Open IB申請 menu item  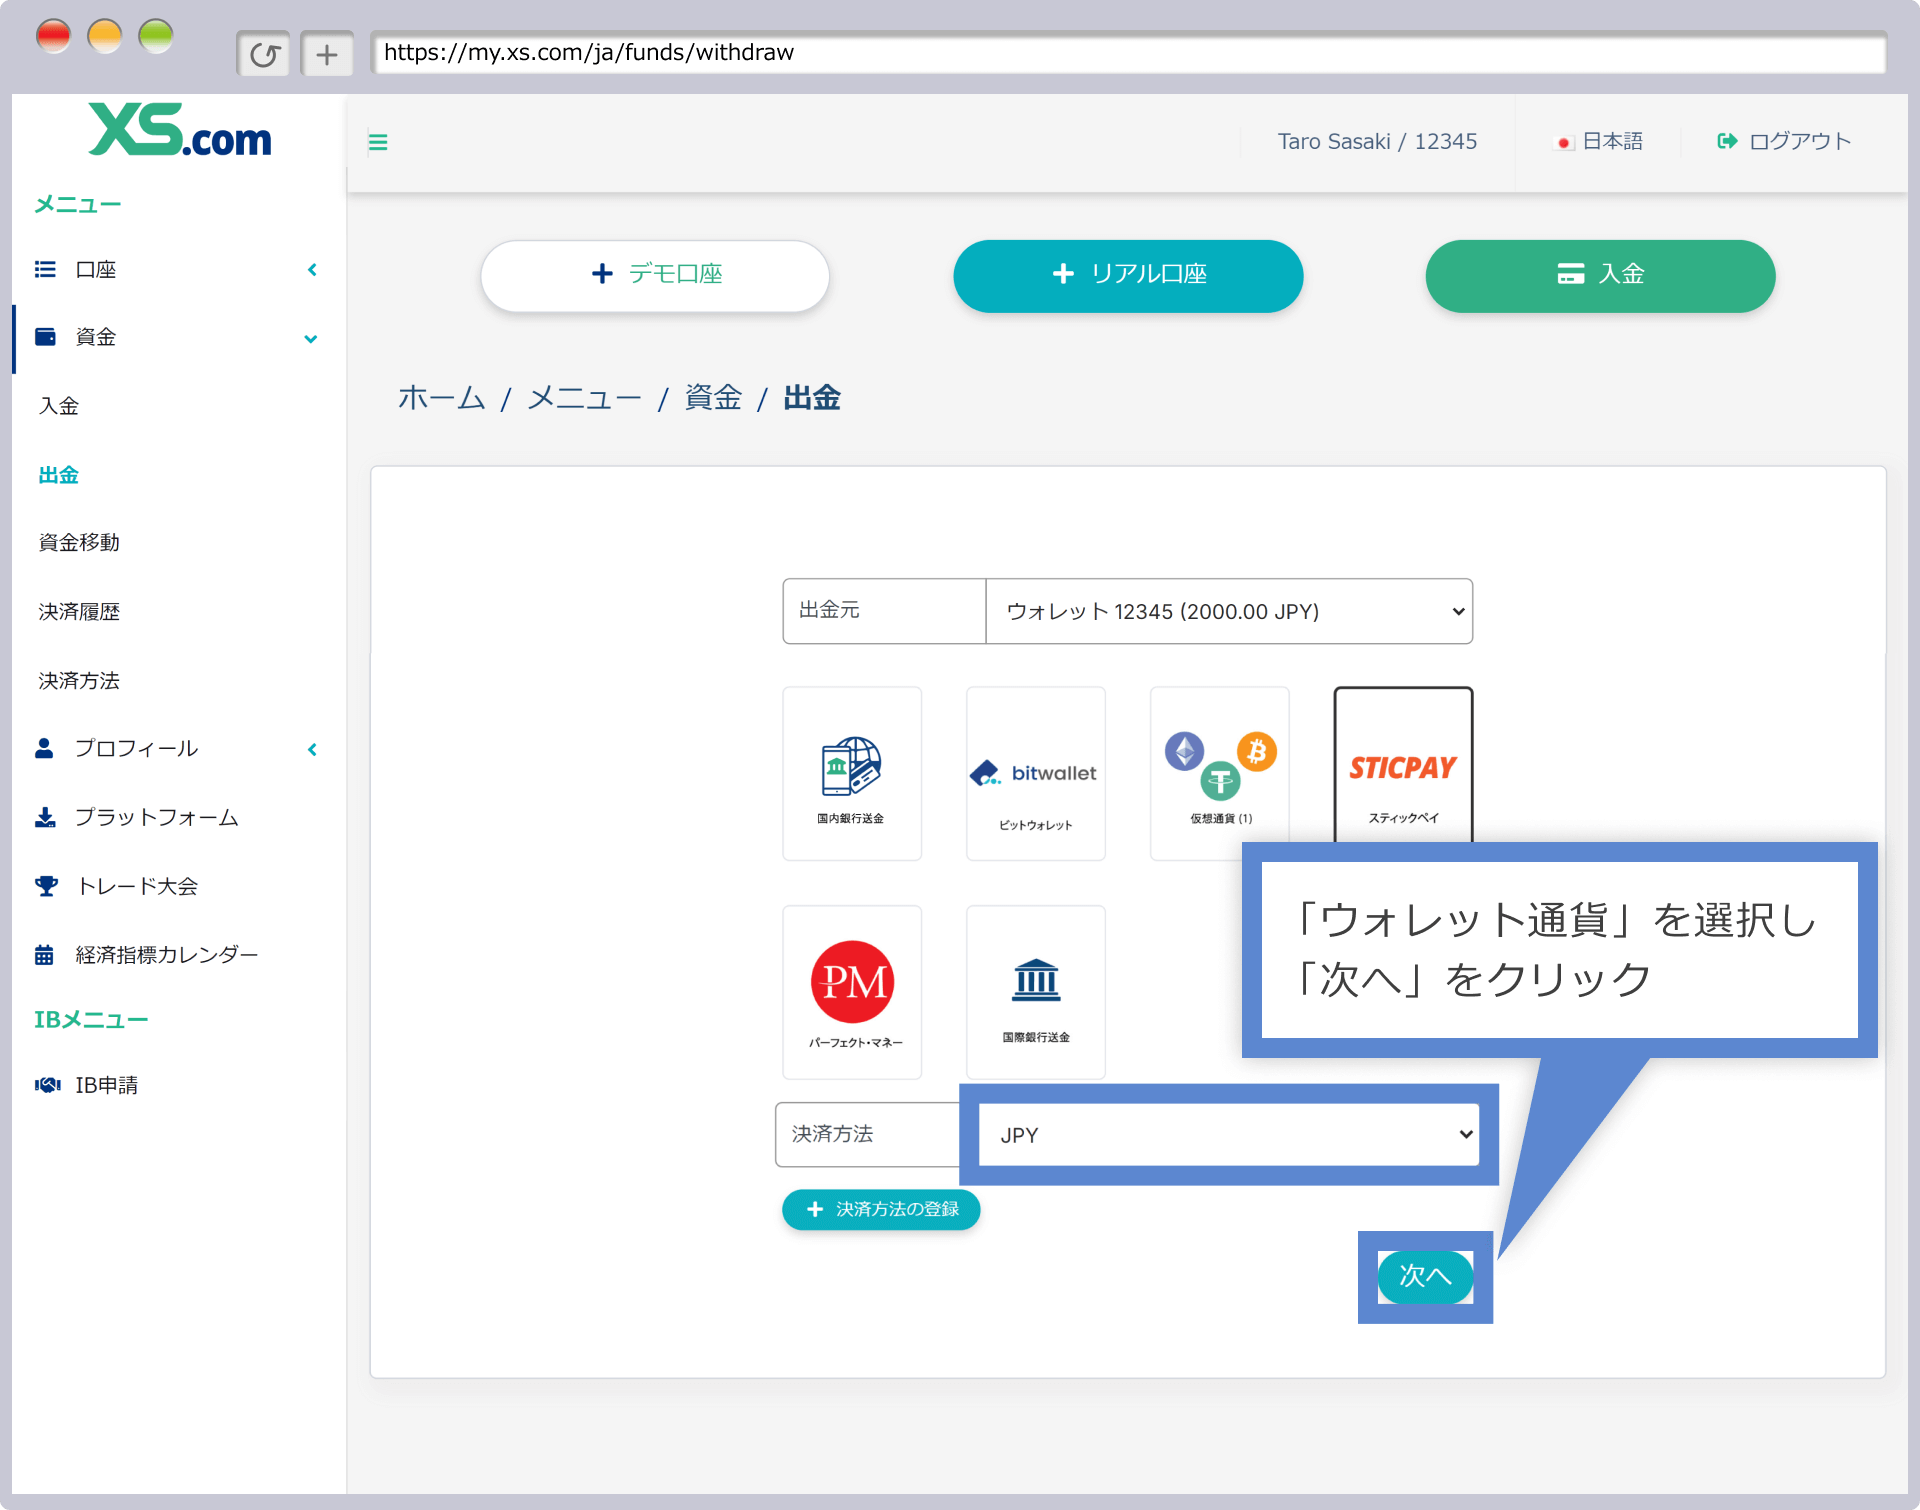107,1085
